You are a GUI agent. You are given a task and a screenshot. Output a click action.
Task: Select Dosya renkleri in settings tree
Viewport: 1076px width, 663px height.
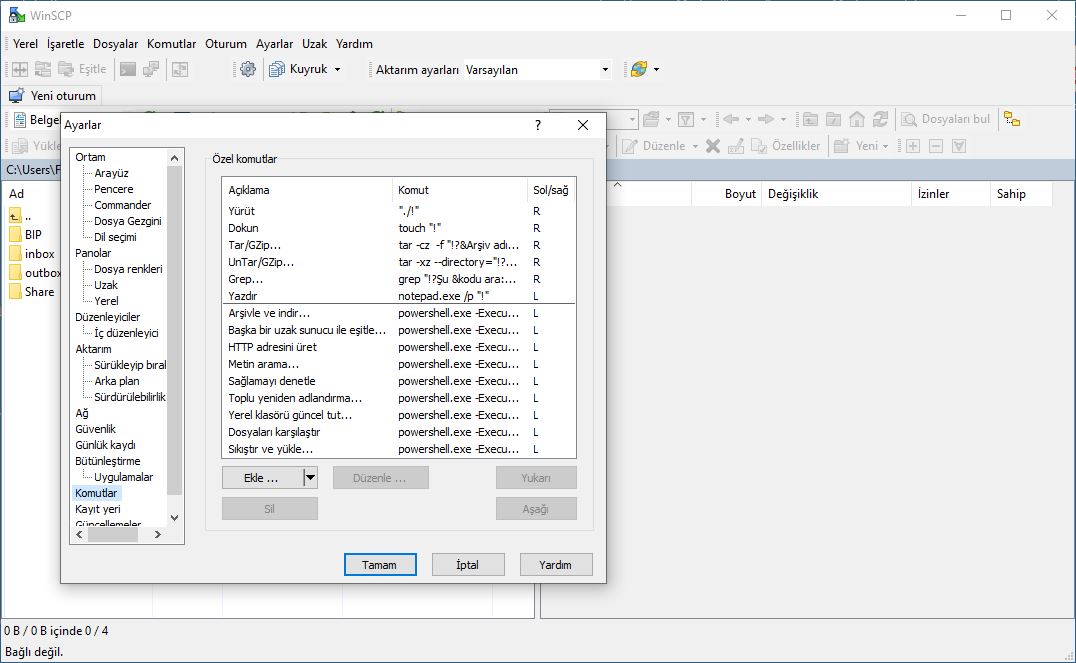[128, 269]
